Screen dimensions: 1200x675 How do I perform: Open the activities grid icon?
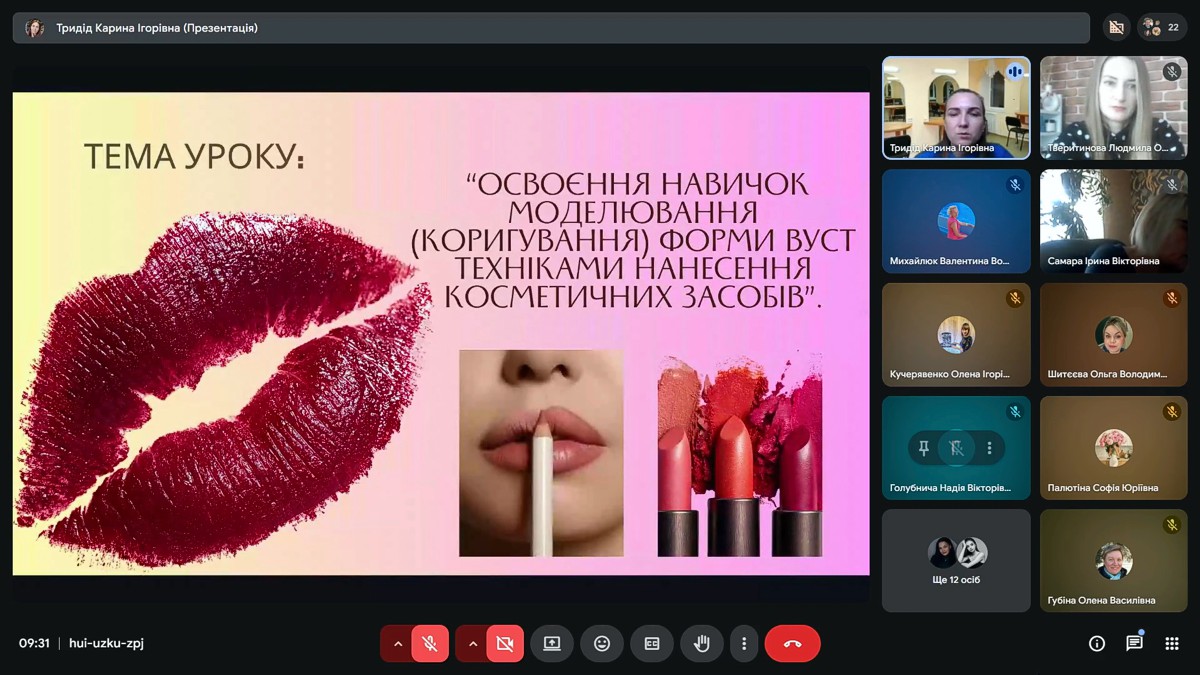click(1172, 644)
